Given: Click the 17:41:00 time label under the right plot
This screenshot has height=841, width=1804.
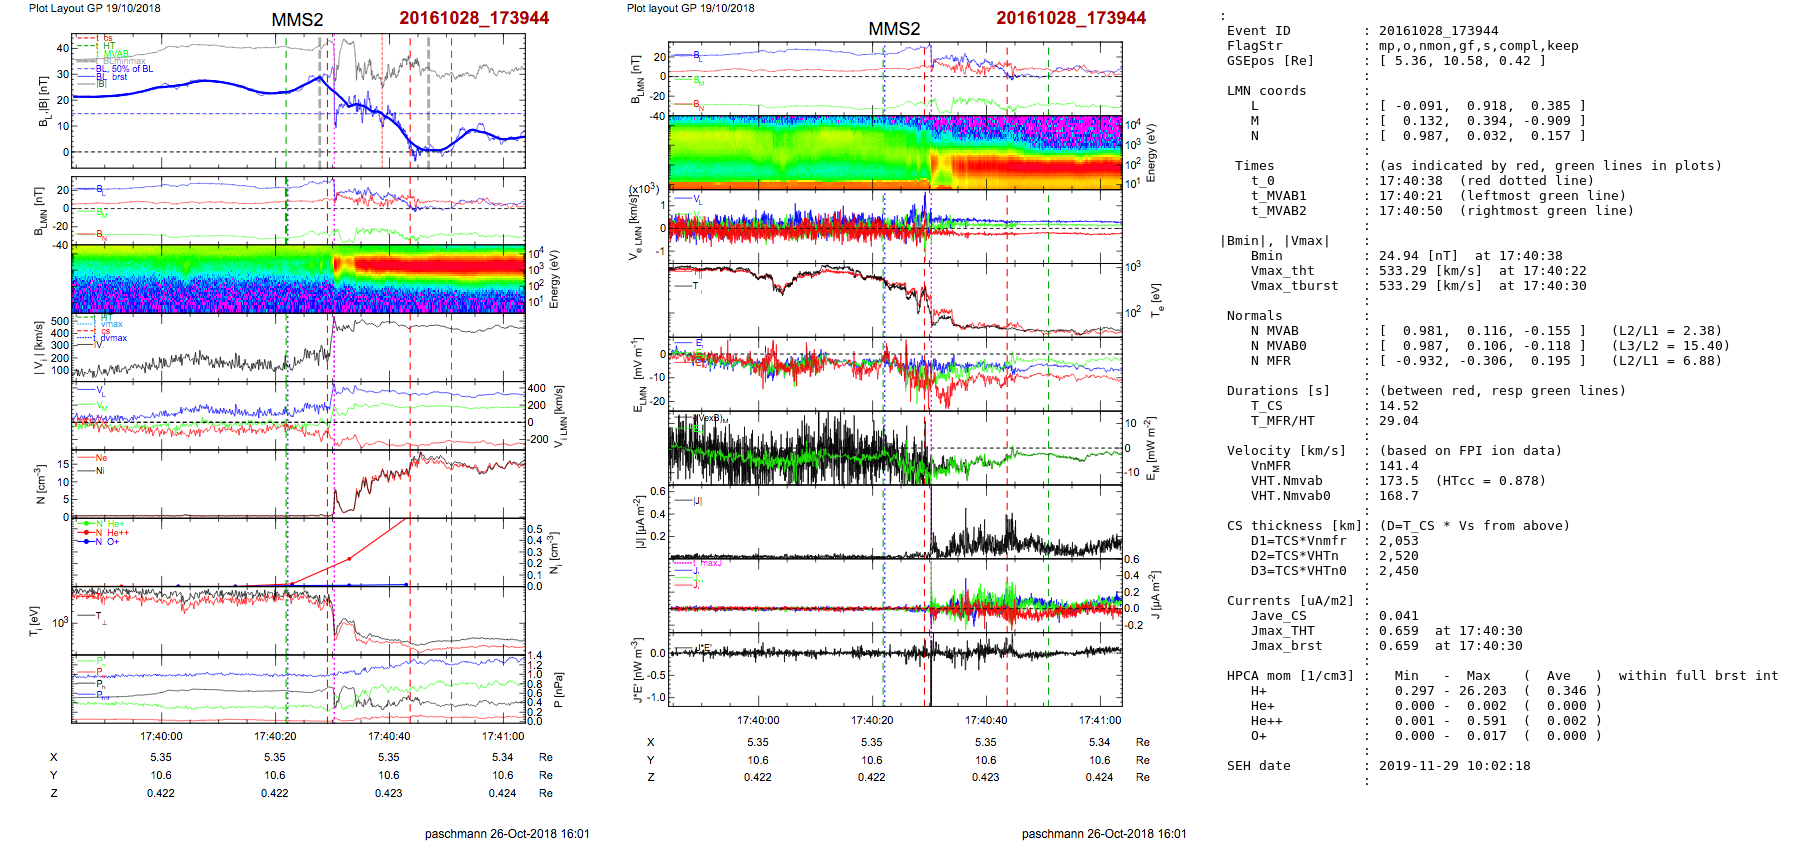Looking at the screenshot, I should [x=1099, y=720].
